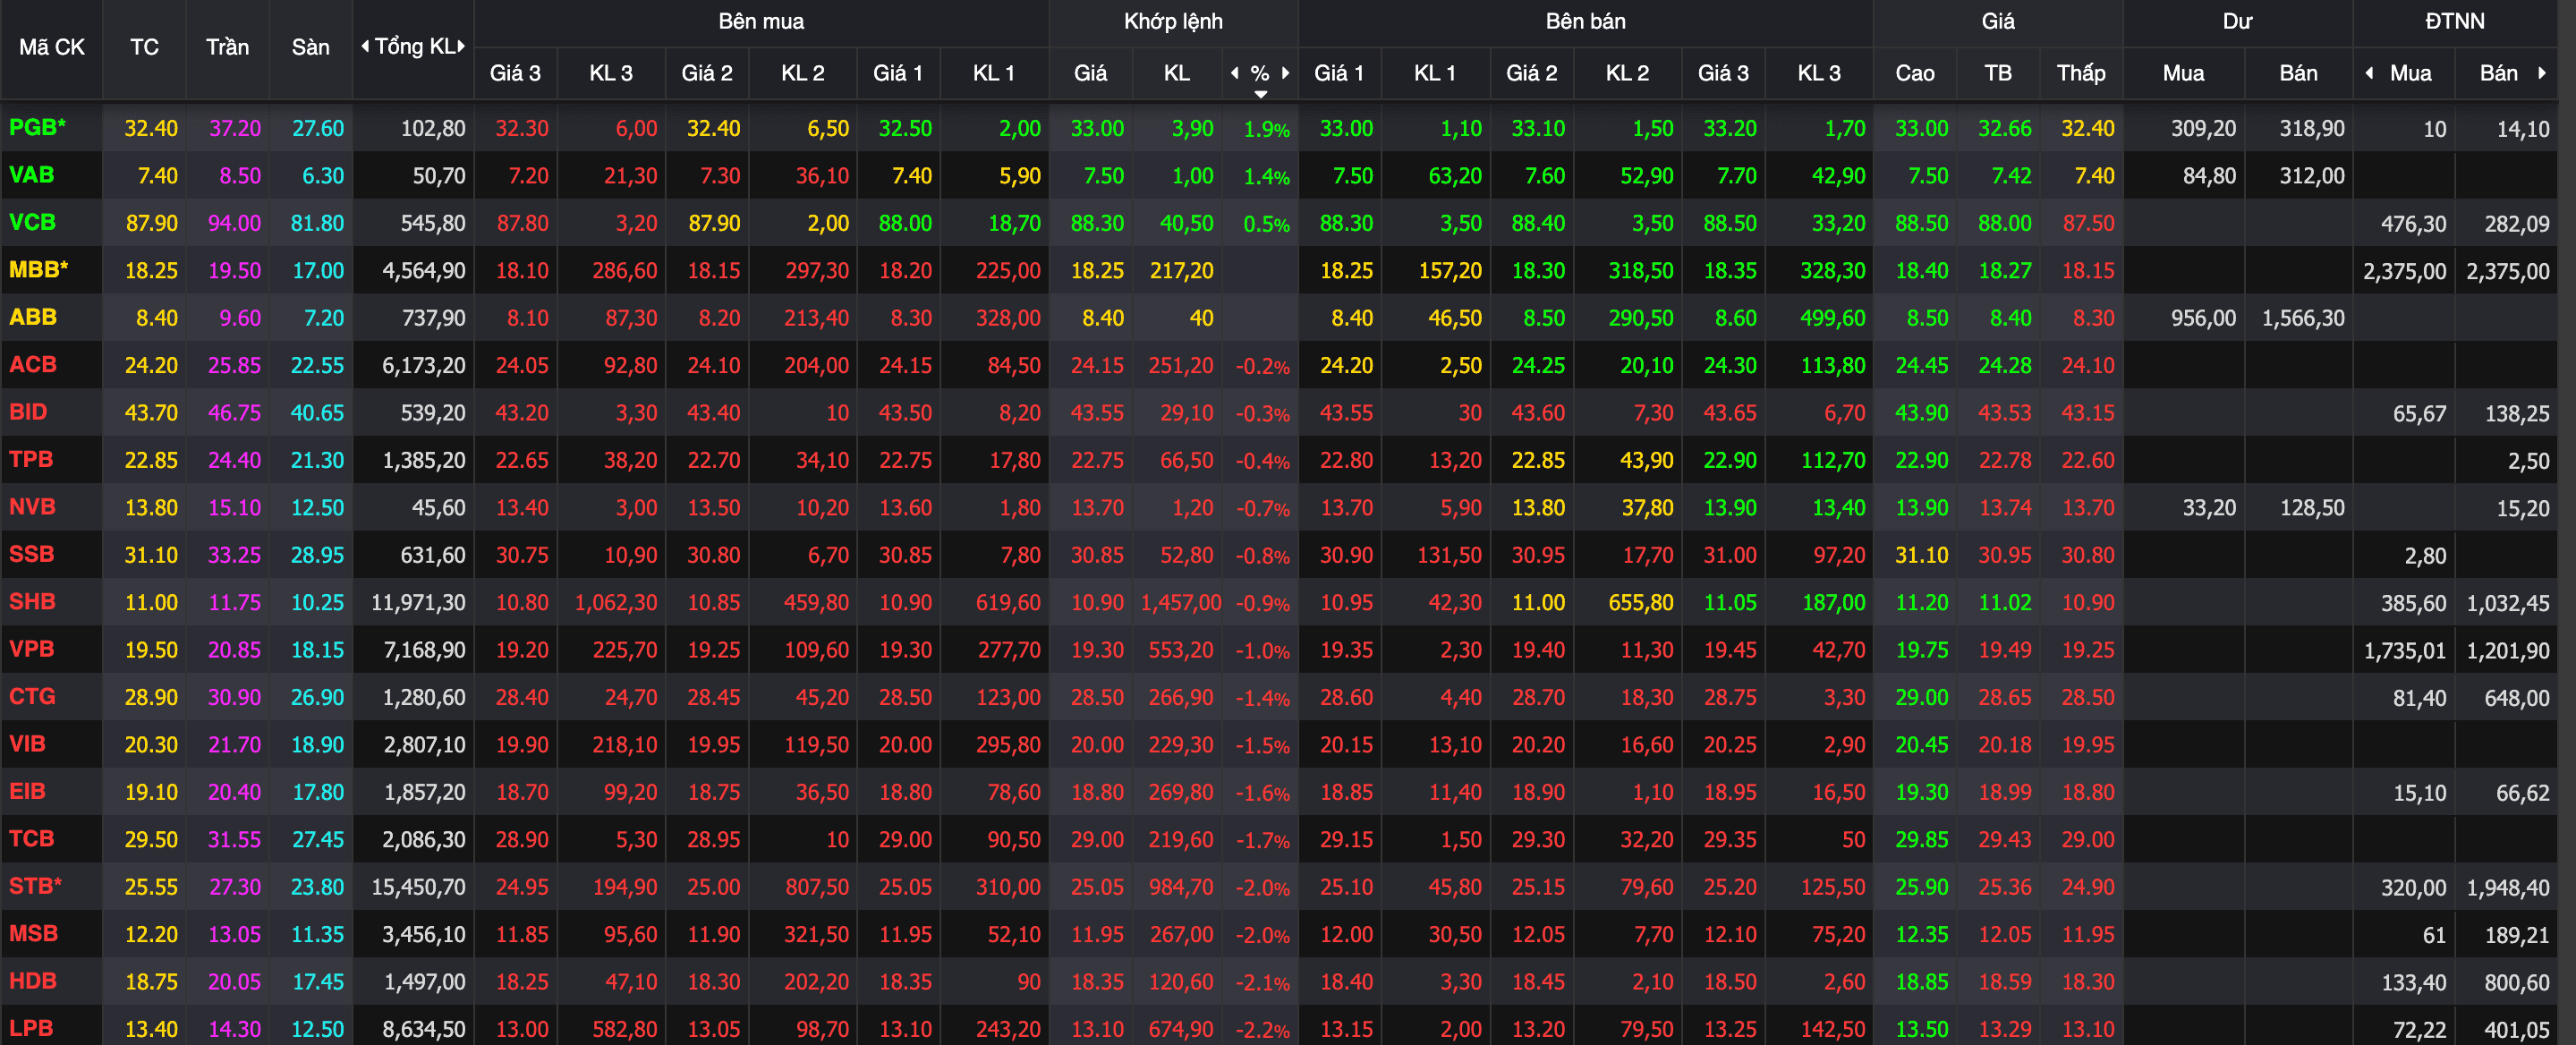Open the ABB ticker symbol
This screenshot has height=1045, width=2576.
click(32, 317)
